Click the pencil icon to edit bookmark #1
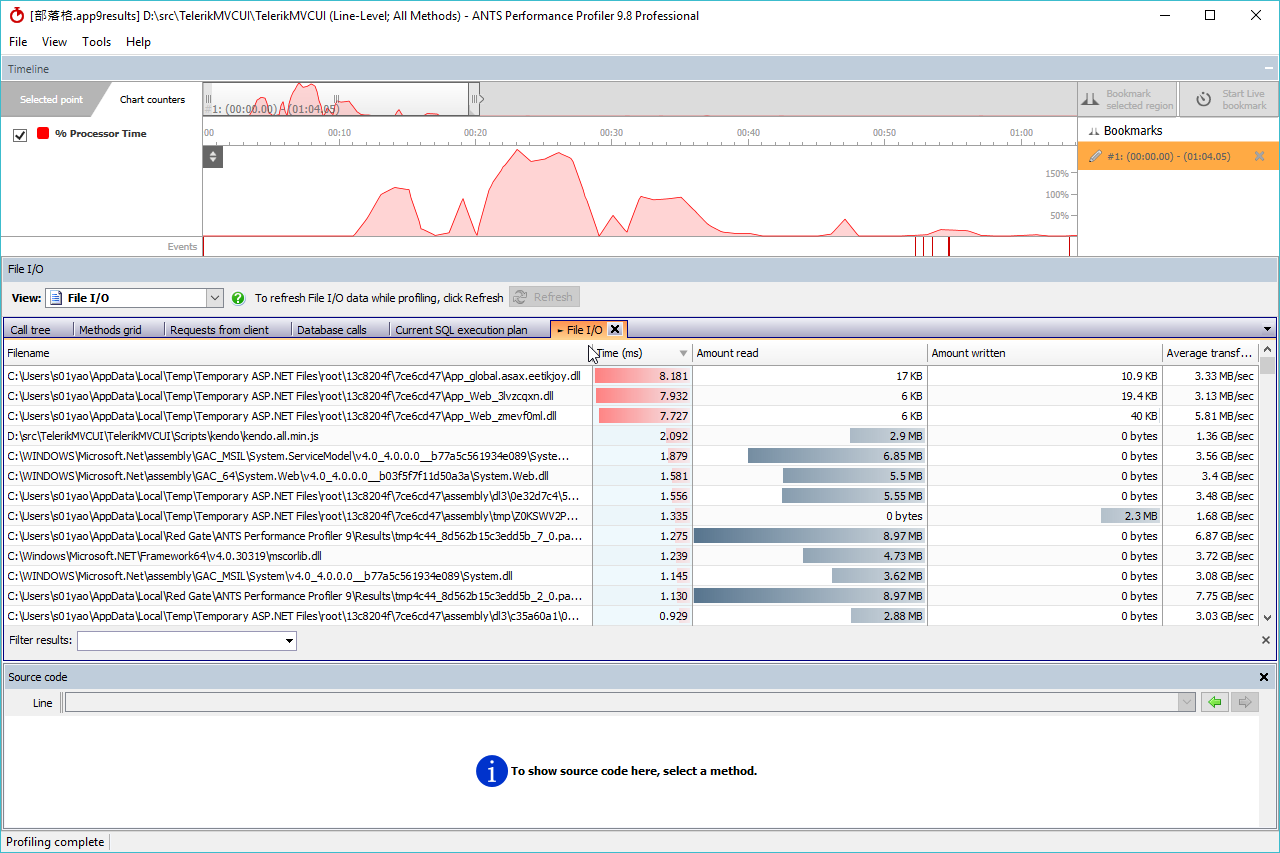 point(1097,156)
